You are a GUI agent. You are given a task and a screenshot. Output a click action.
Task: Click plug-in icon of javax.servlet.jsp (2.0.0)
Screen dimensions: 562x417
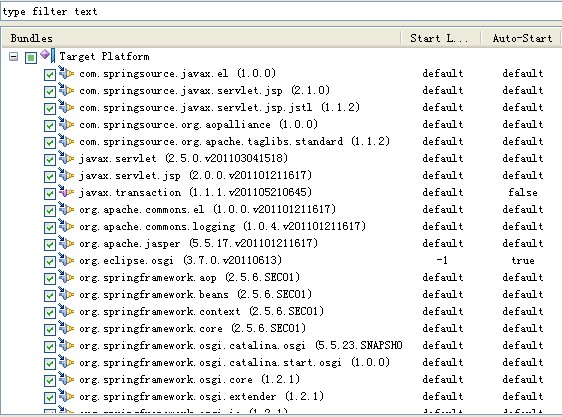pyautogui.click(x=66, y=175)
